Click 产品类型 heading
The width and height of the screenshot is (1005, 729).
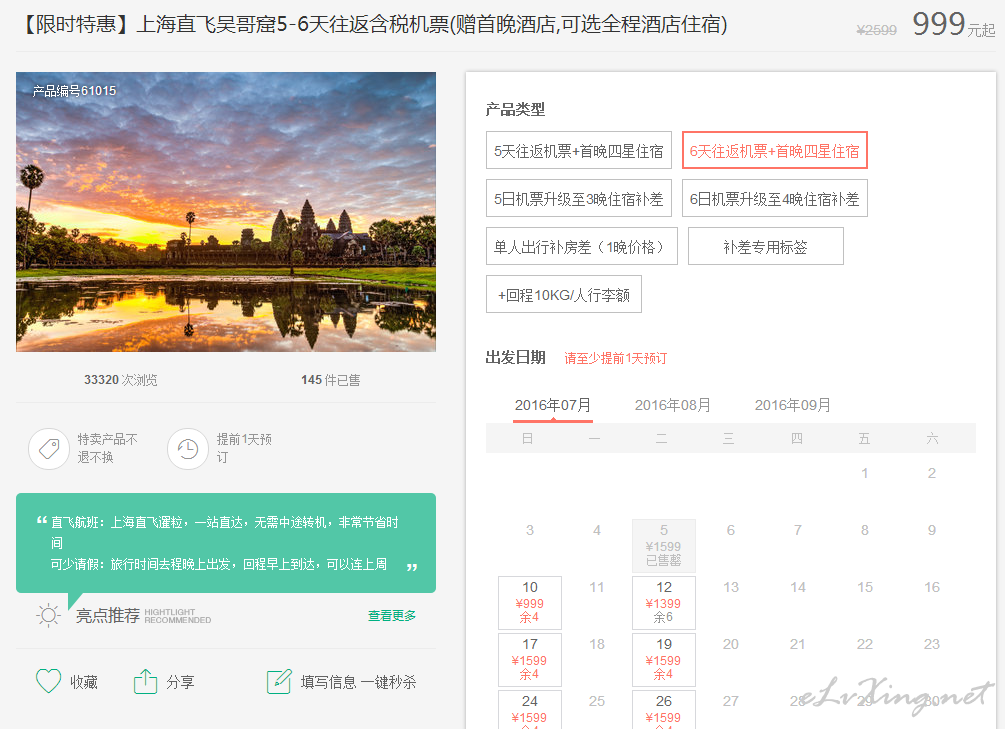[515, 110]
